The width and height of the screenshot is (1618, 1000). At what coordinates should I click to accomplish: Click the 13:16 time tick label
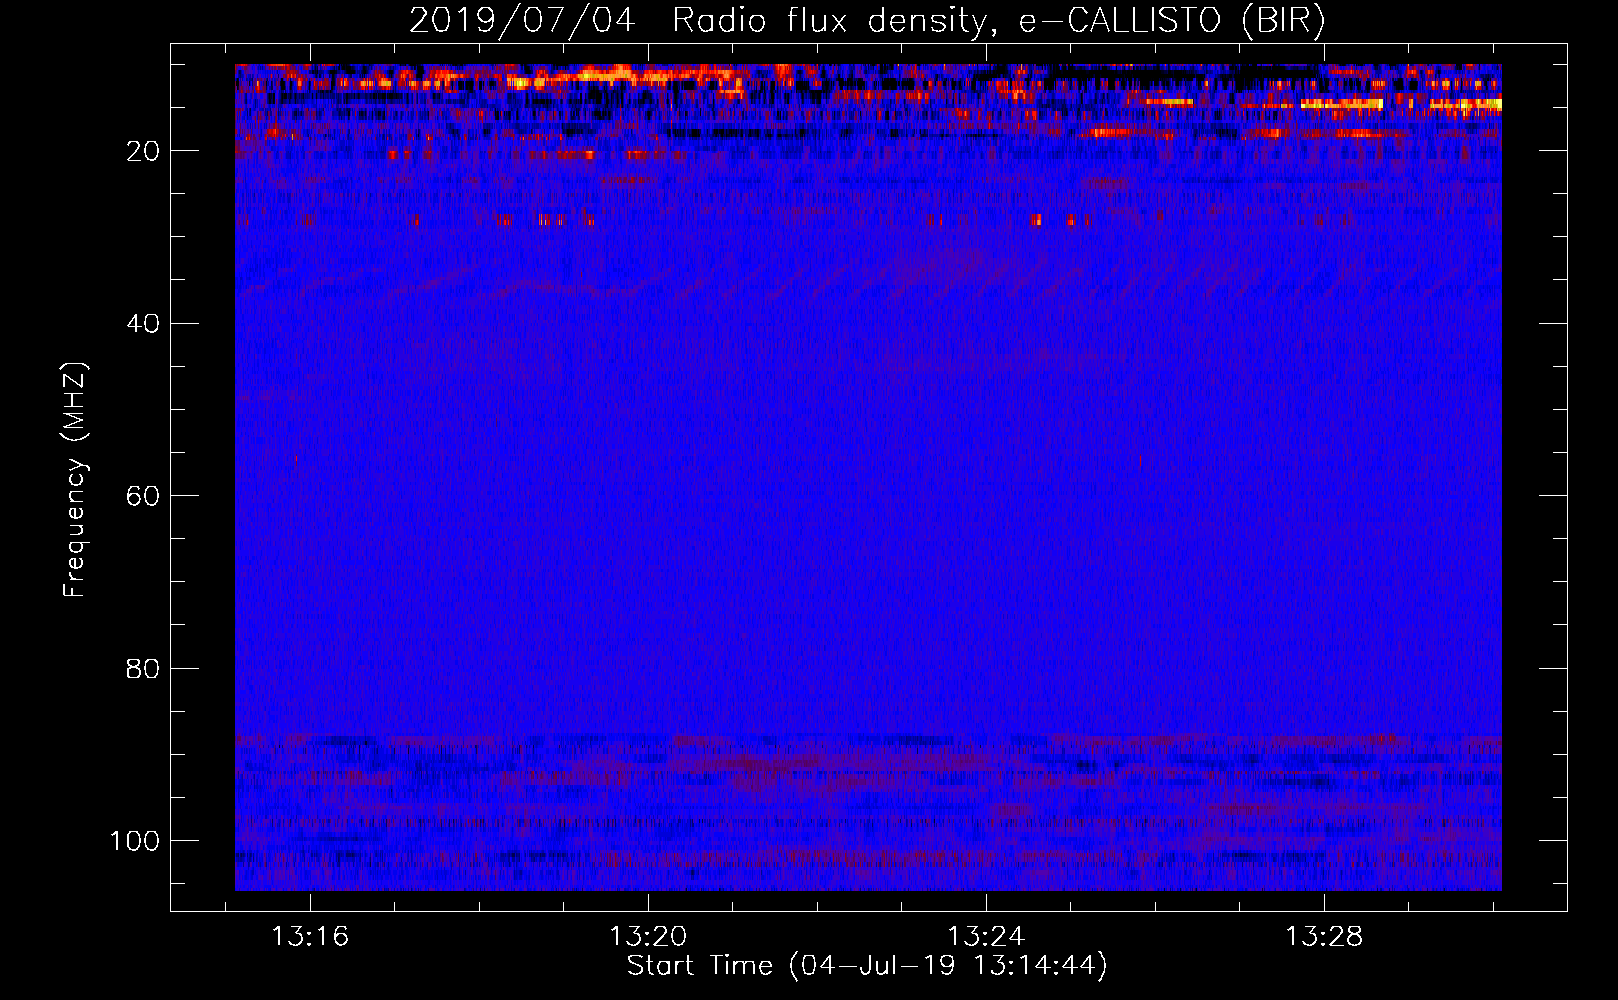310,937
